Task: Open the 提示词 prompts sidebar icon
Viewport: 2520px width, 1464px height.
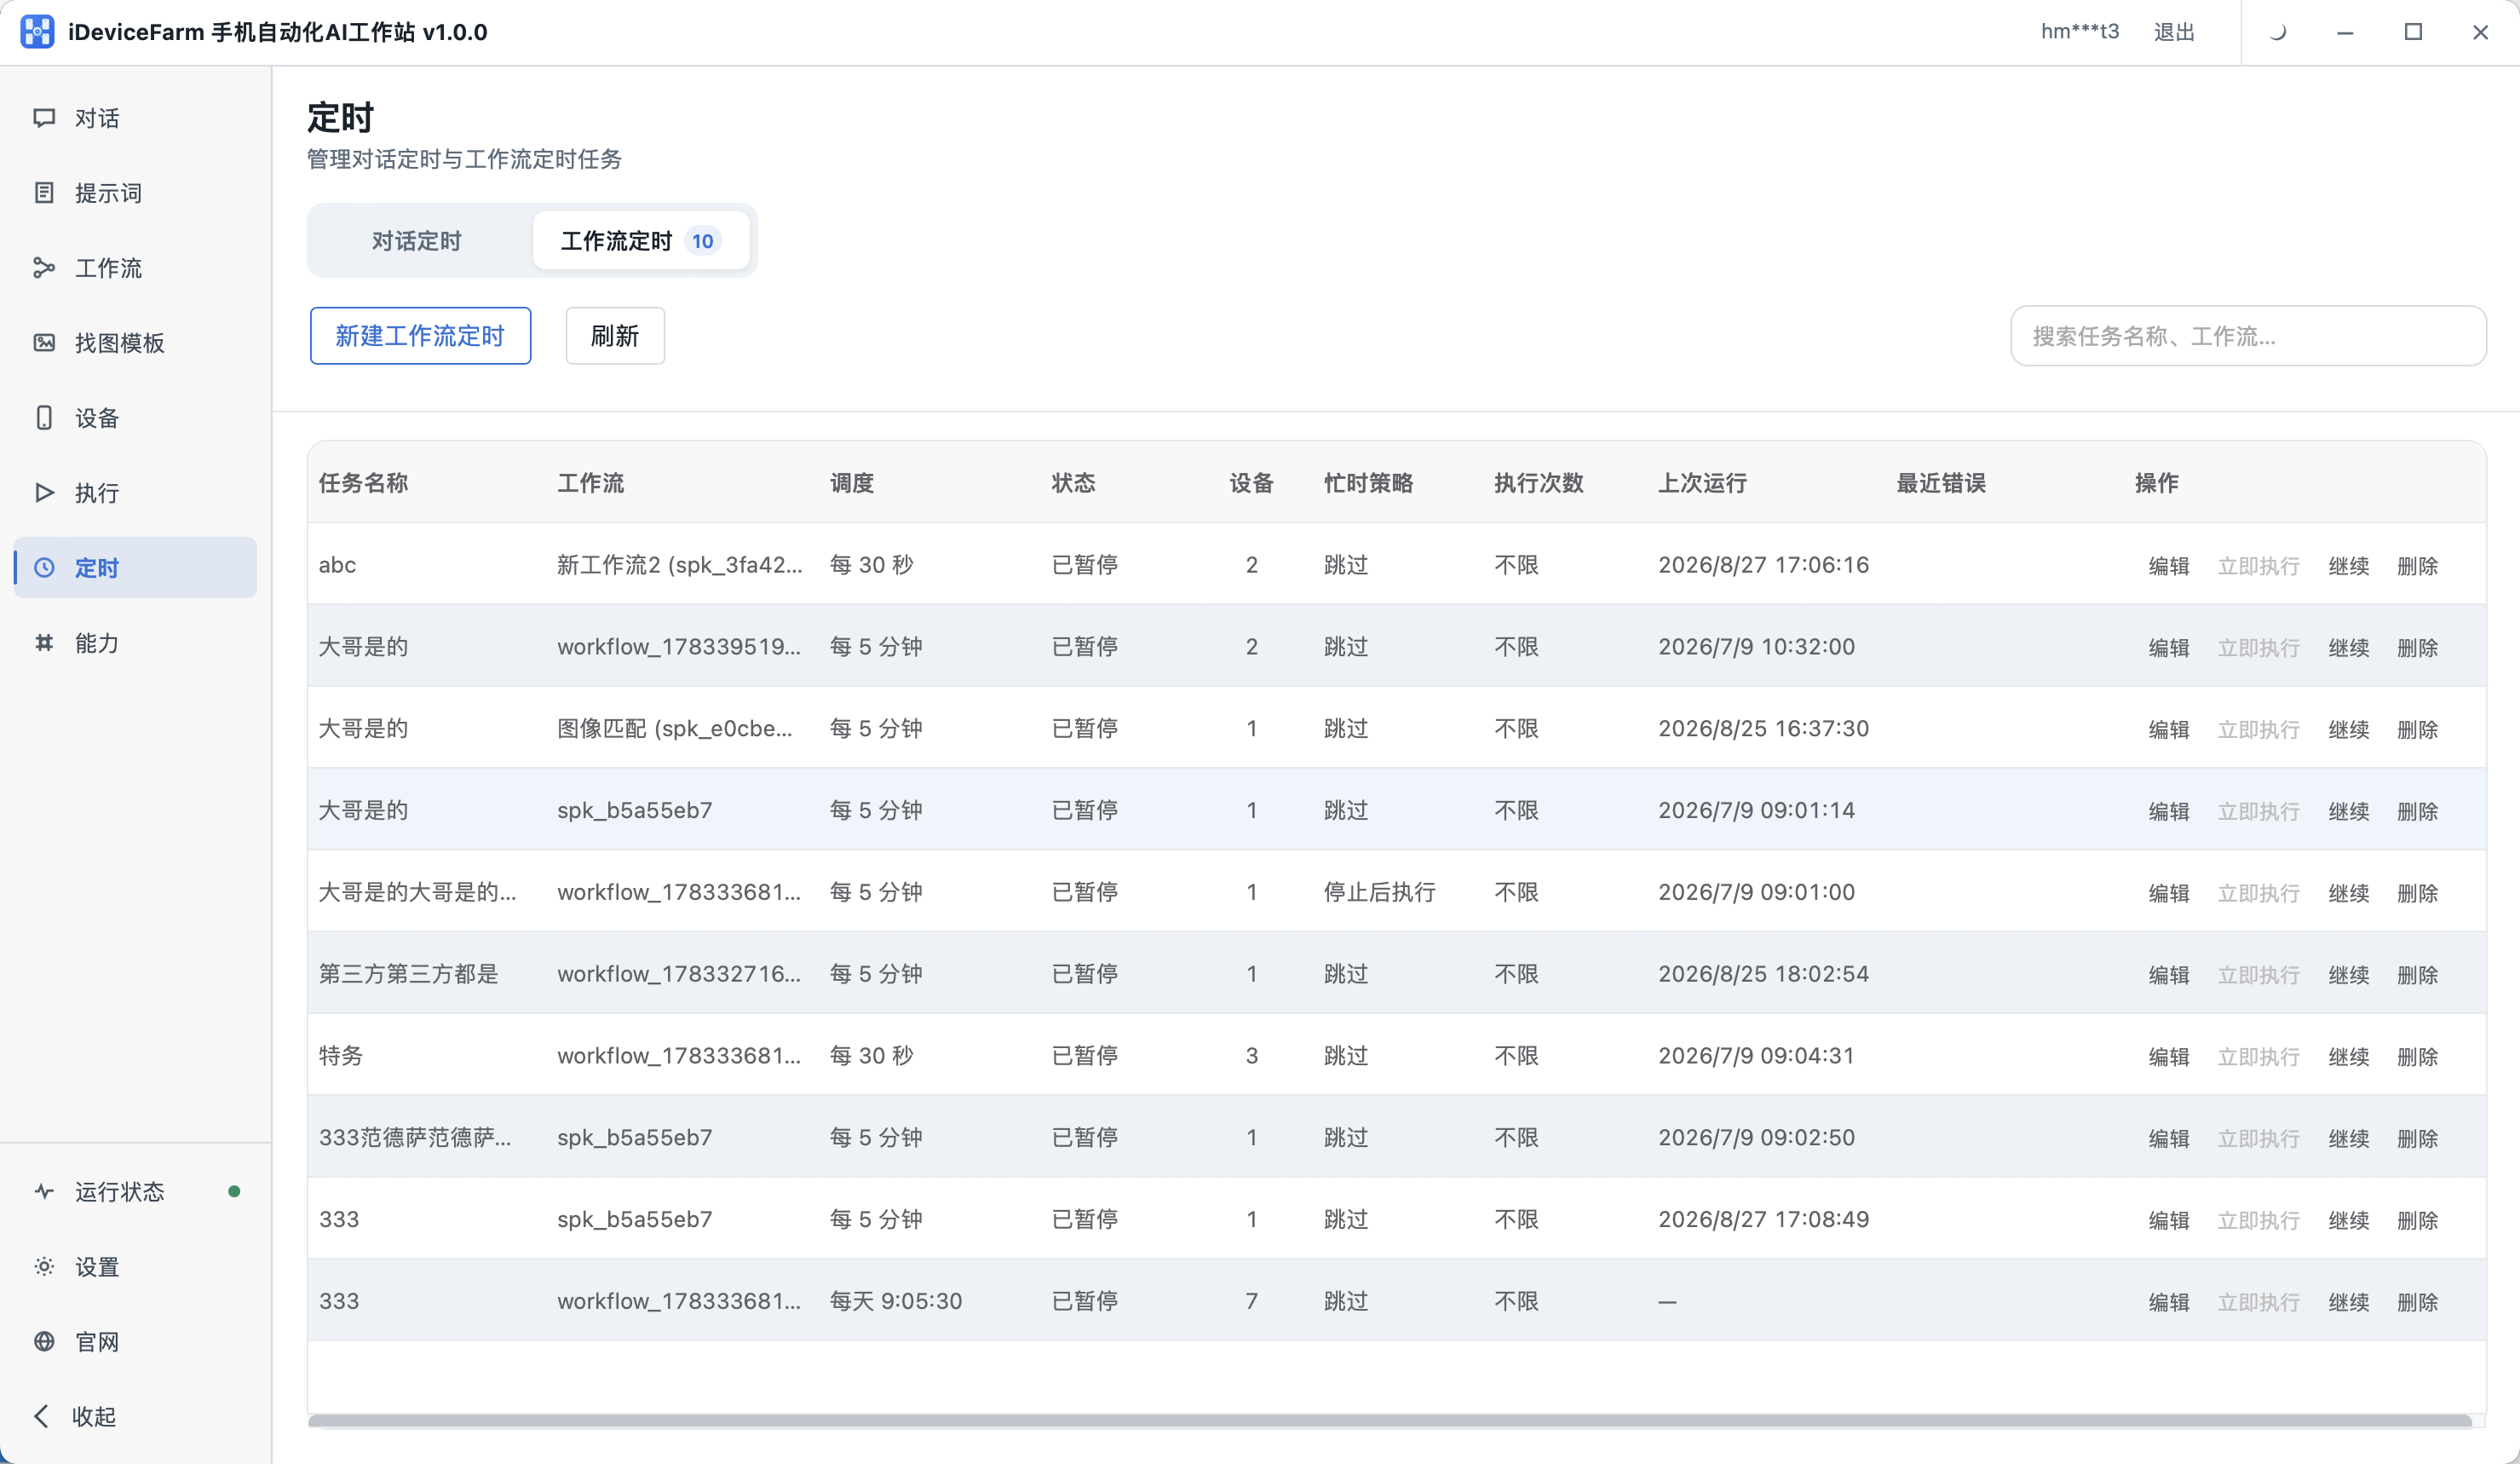Action: 44,193
